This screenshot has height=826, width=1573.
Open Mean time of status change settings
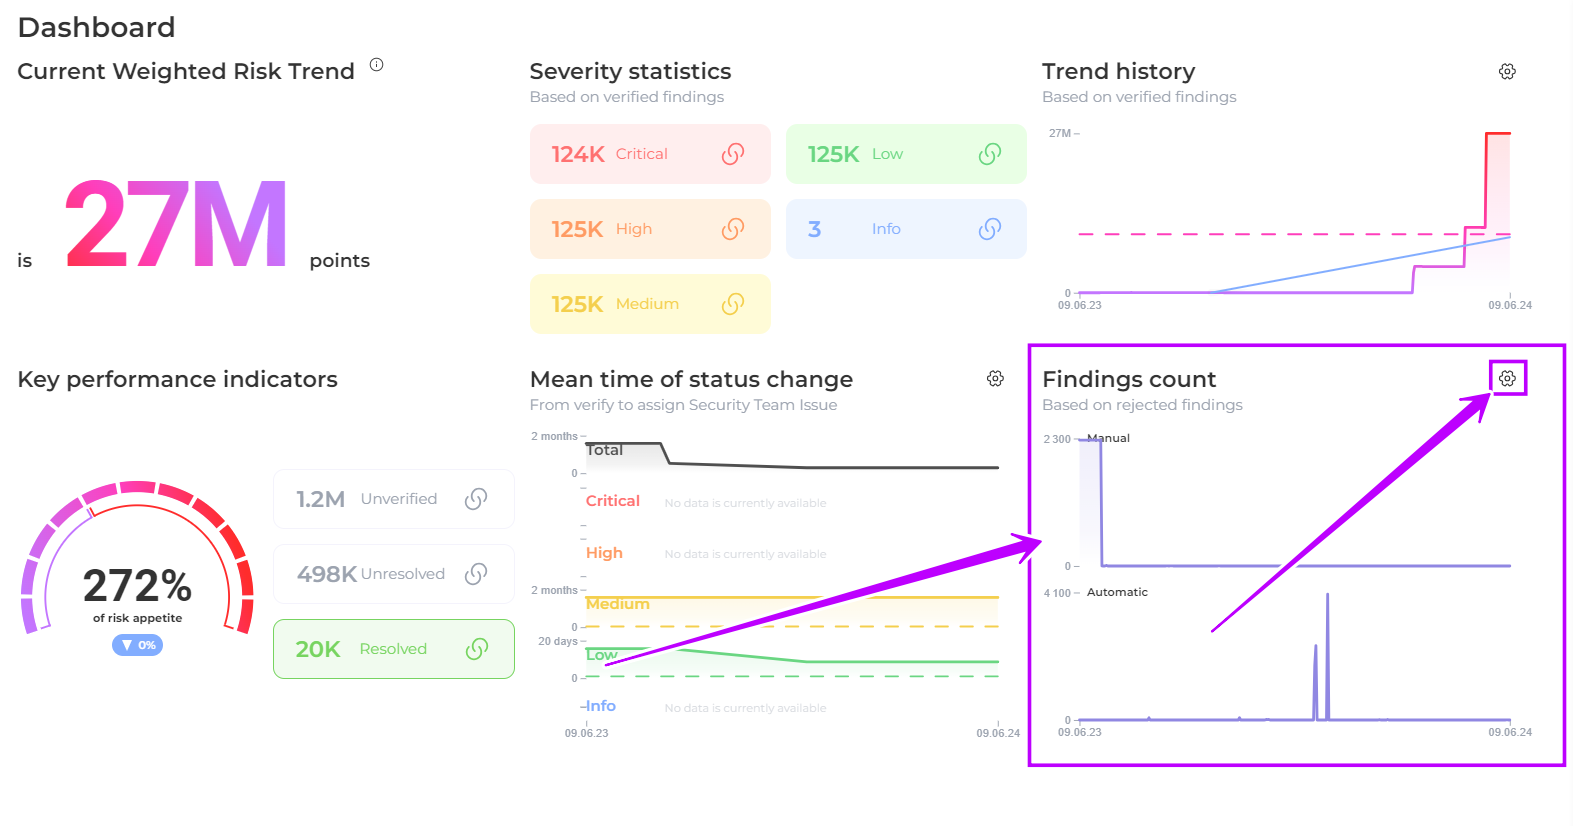[995, 378]
